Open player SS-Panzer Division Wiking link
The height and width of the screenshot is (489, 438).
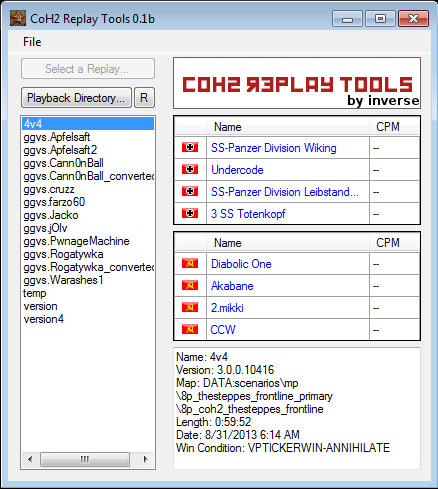coord(274,148)
